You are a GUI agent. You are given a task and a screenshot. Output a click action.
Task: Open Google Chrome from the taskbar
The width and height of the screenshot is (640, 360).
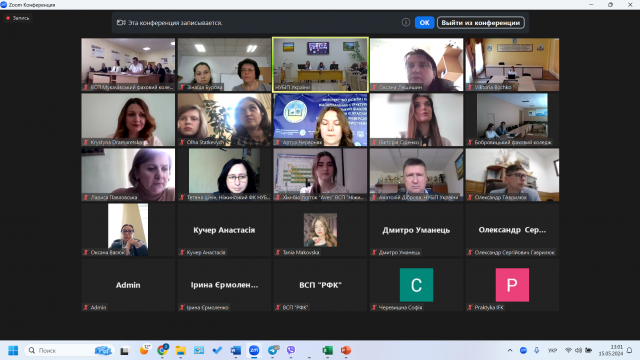point(162,350)
